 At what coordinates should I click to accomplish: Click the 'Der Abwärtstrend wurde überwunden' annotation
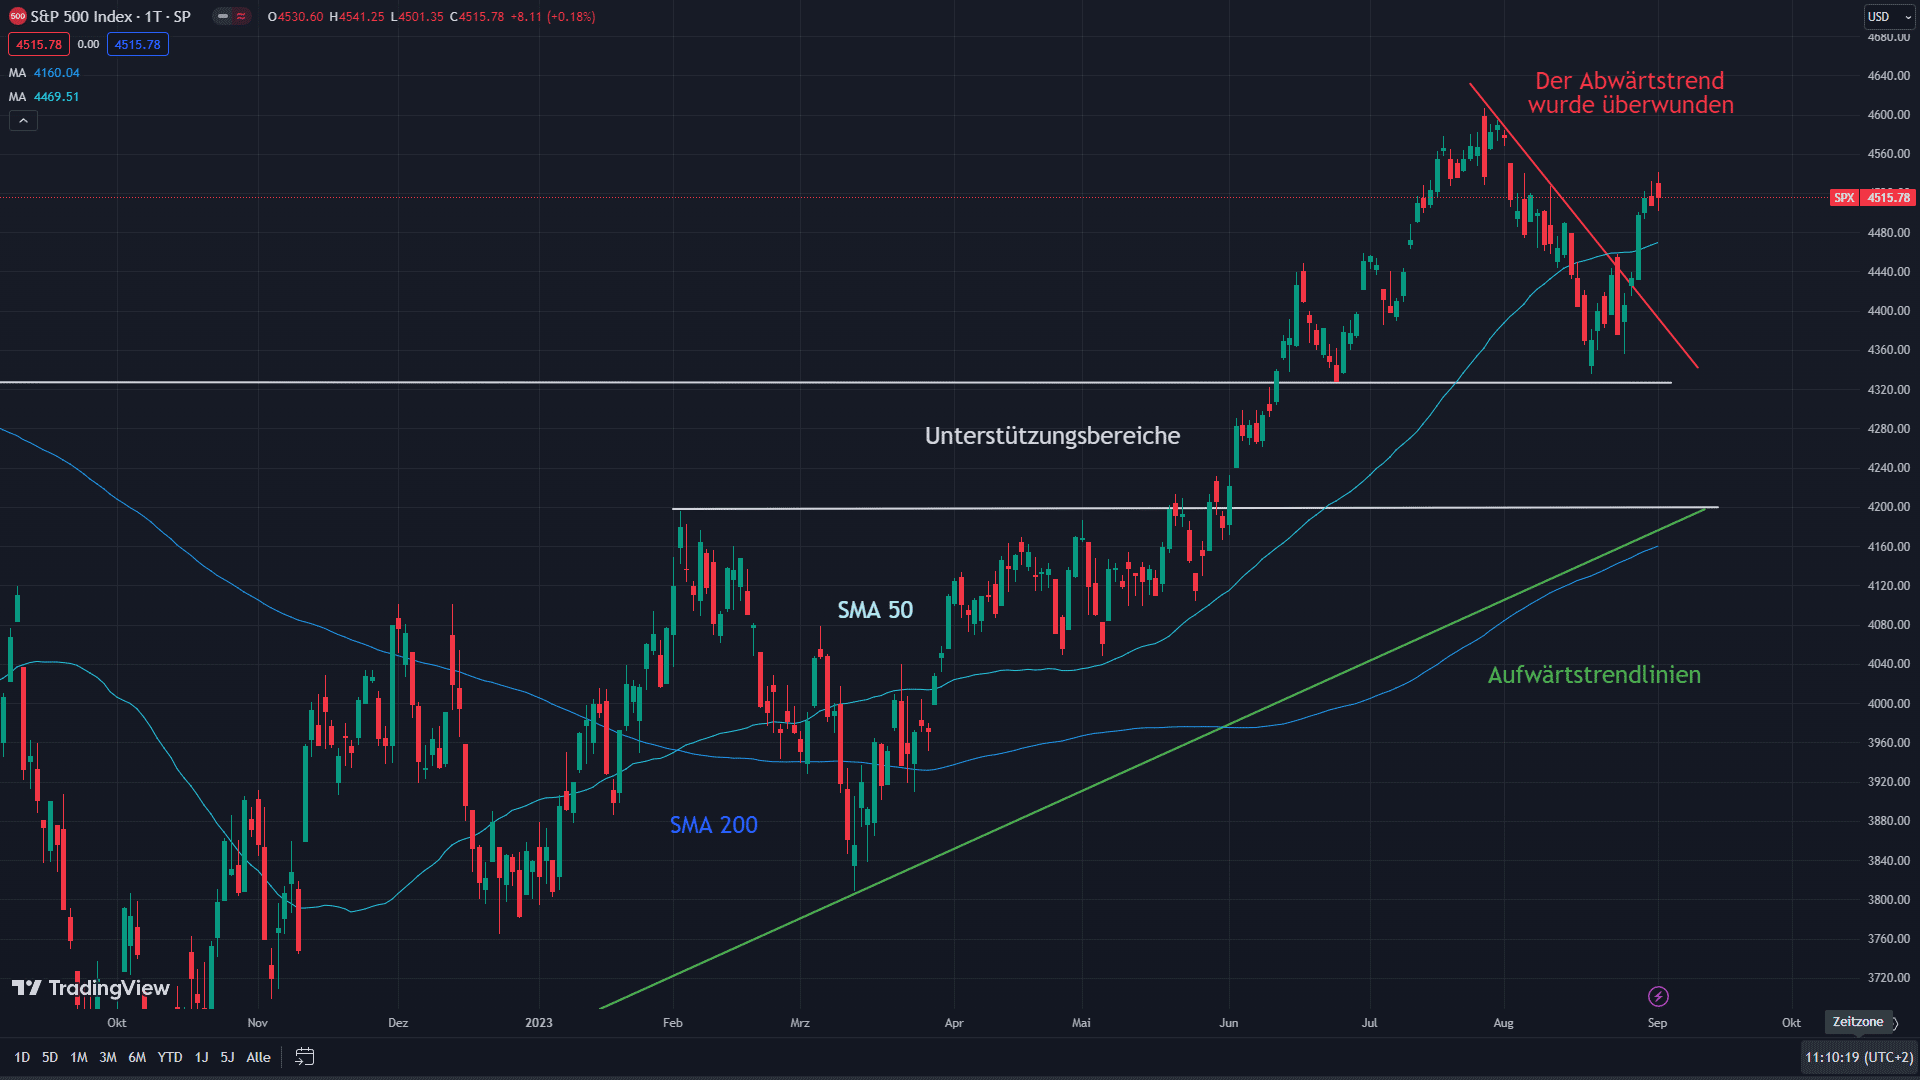[x=1630, y=93]
